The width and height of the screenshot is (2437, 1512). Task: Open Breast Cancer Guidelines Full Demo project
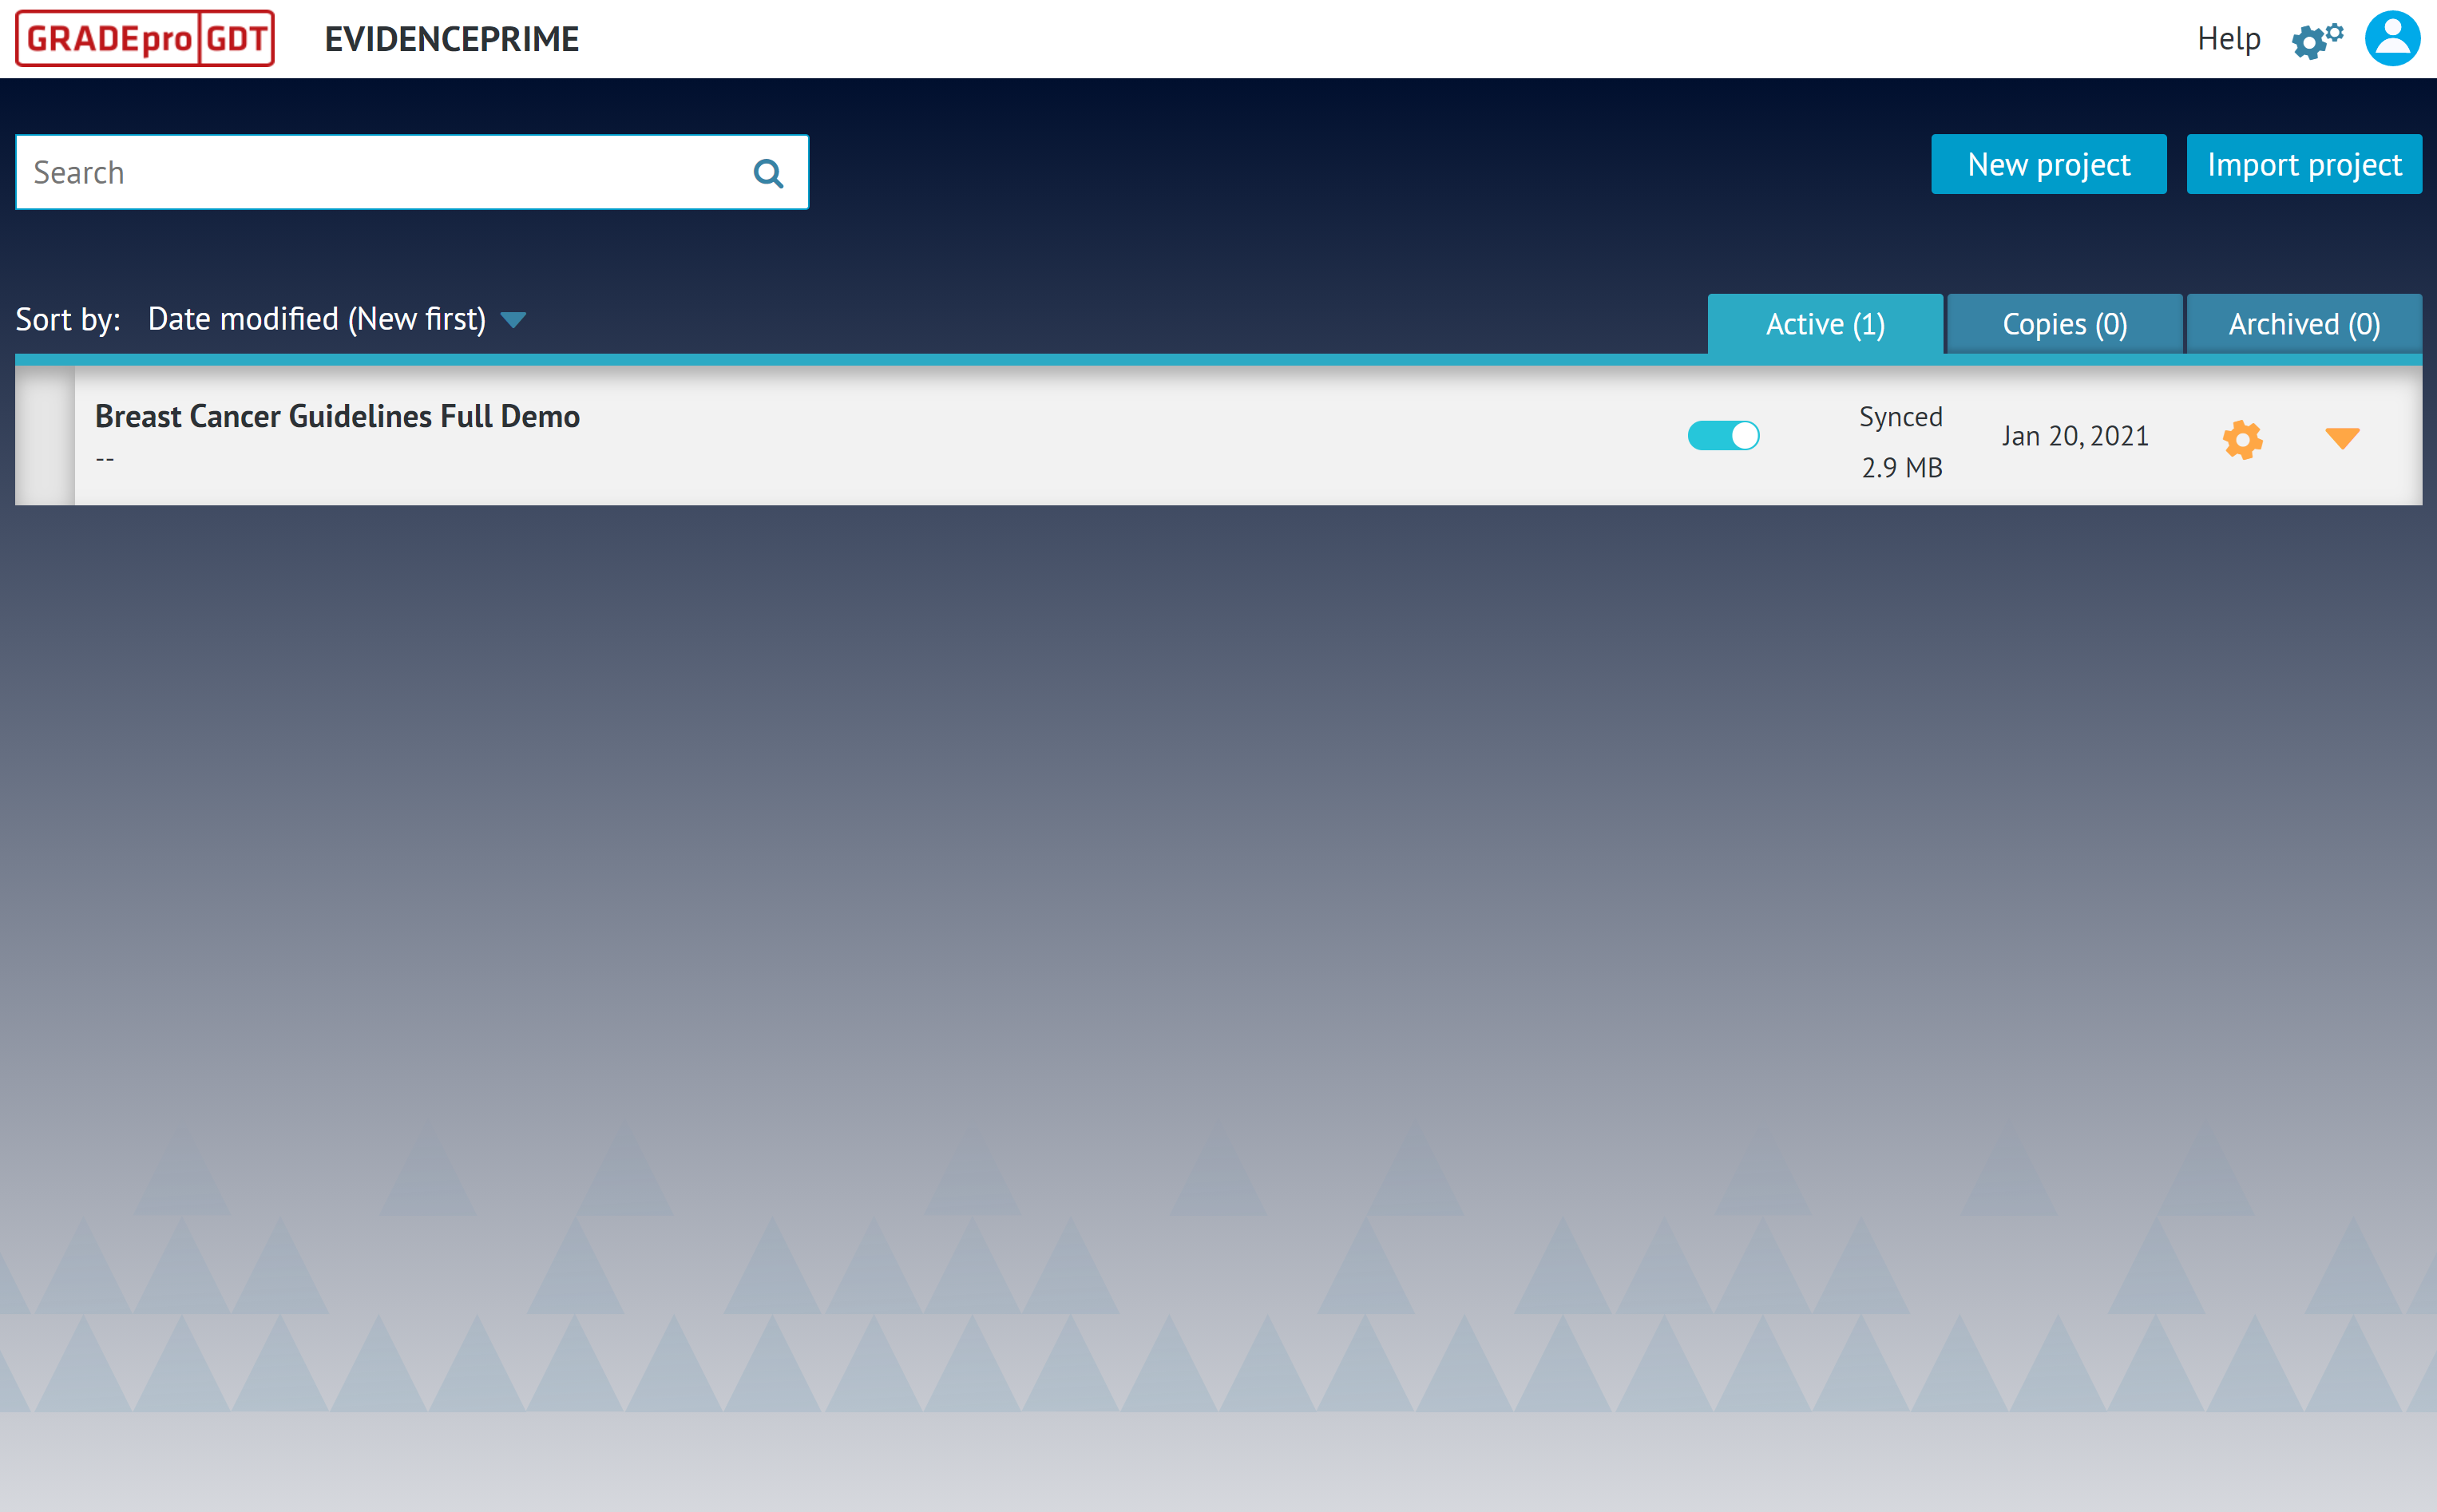click(x=337, y=416)
